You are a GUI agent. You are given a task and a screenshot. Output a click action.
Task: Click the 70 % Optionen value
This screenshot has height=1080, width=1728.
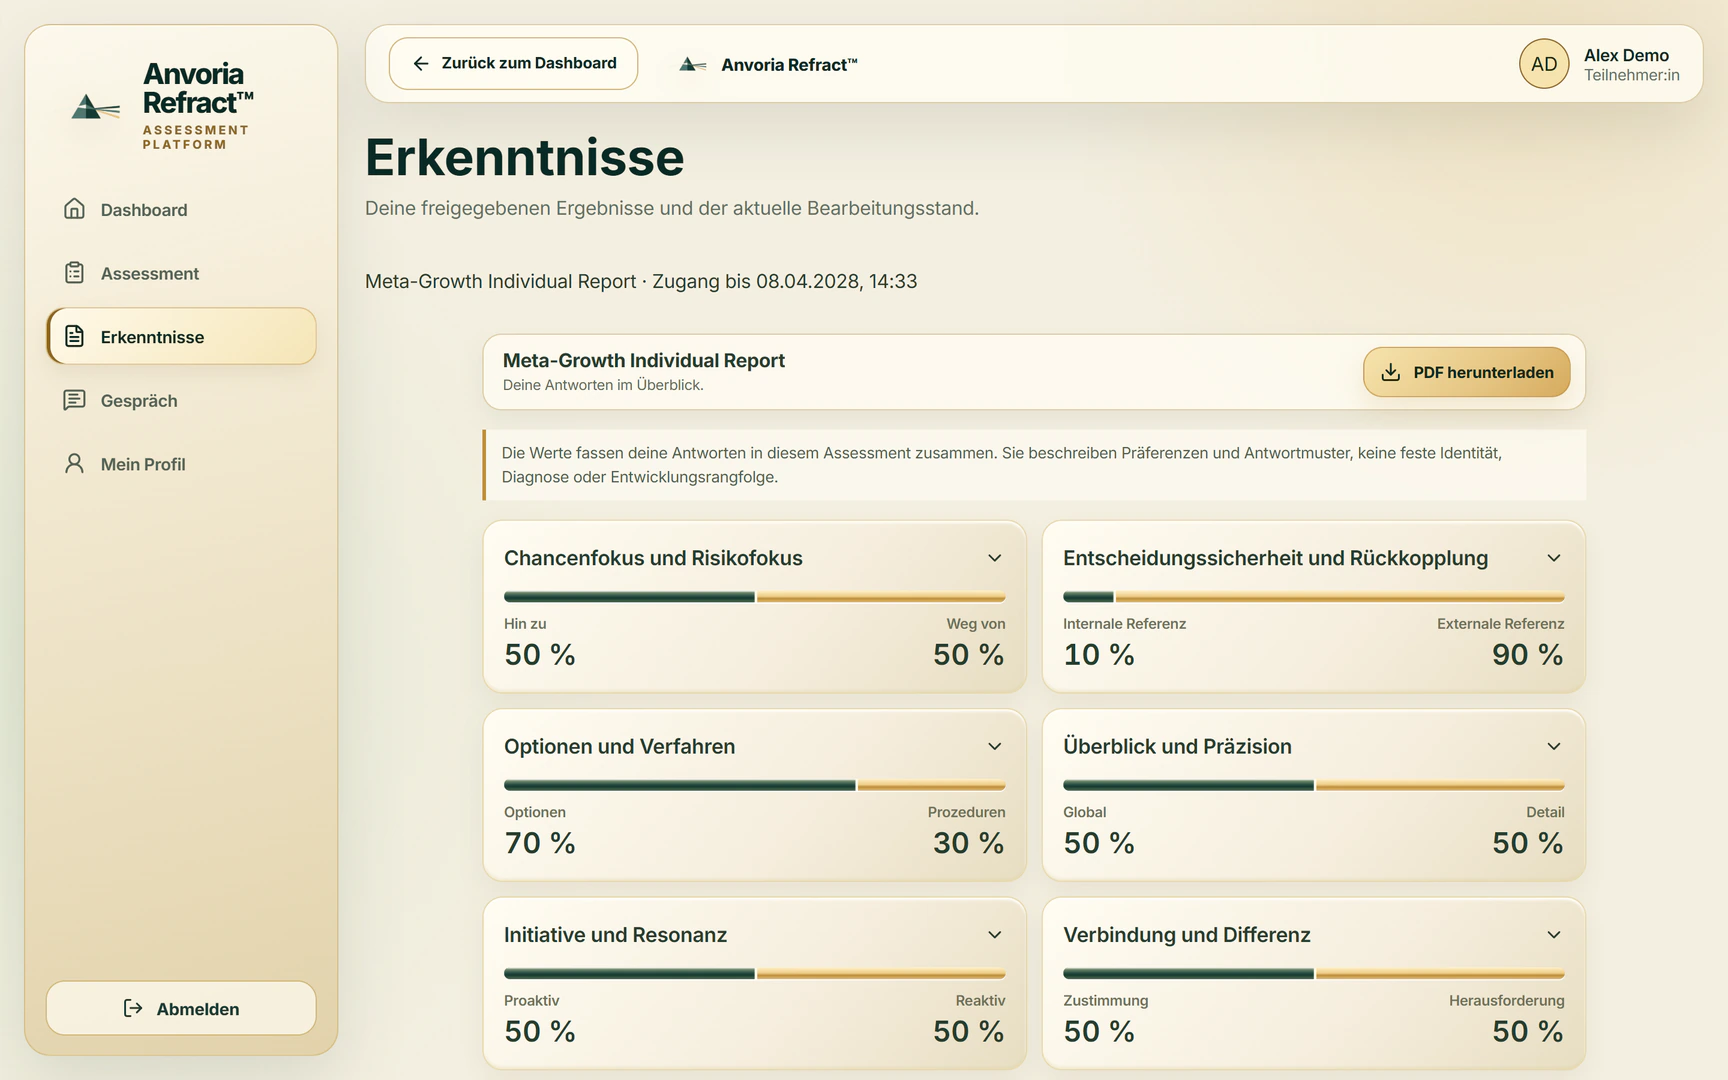[x=540, y=843]
